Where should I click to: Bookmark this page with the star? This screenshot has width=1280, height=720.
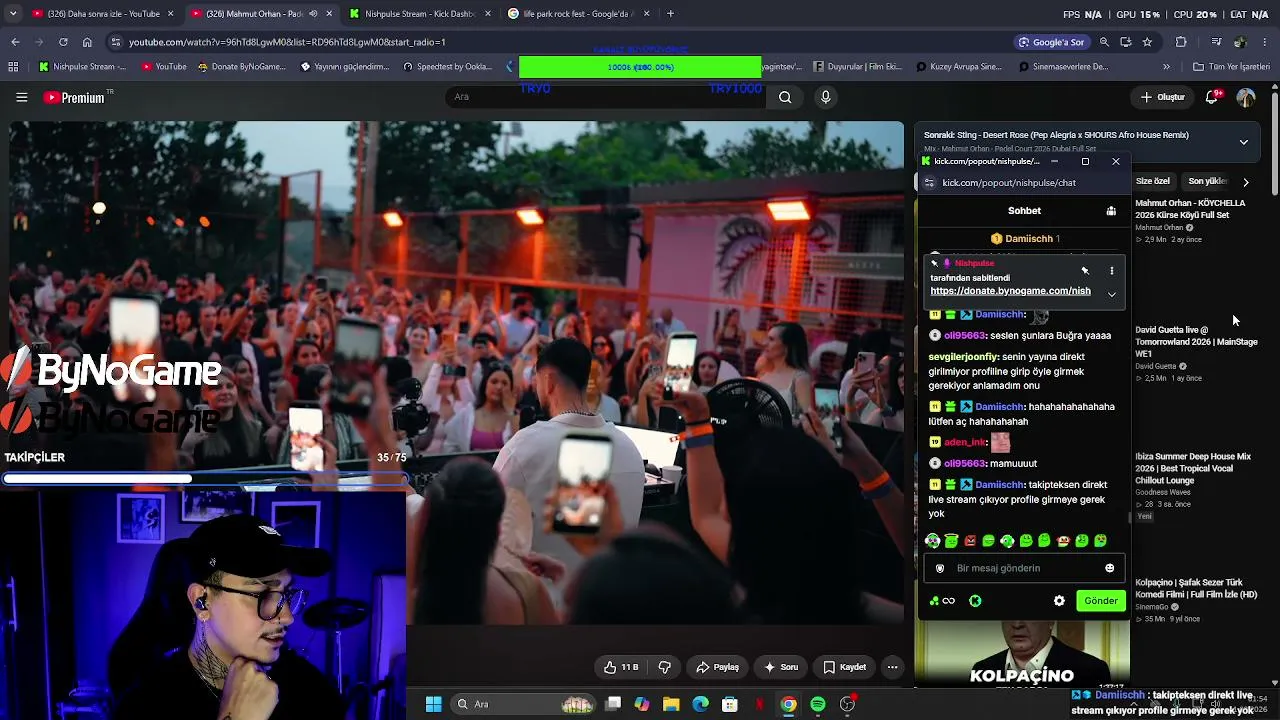pyautogui.click(x=1147, y=42)
